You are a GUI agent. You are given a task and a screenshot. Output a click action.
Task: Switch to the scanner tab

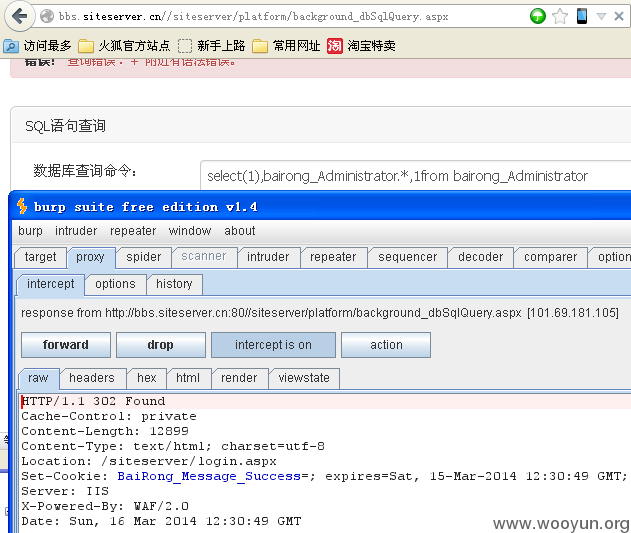tap(204, 256)
